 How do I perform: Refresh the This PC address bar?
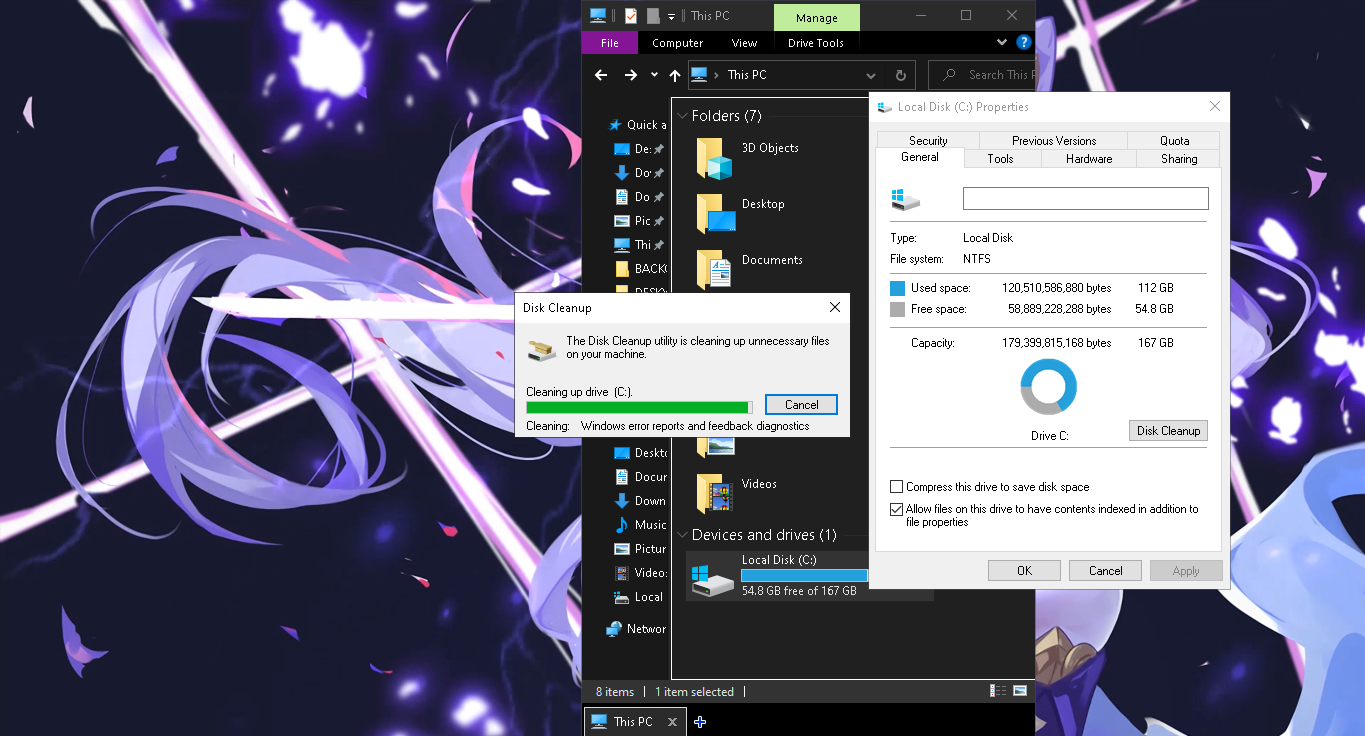click(x=900, y=75)
